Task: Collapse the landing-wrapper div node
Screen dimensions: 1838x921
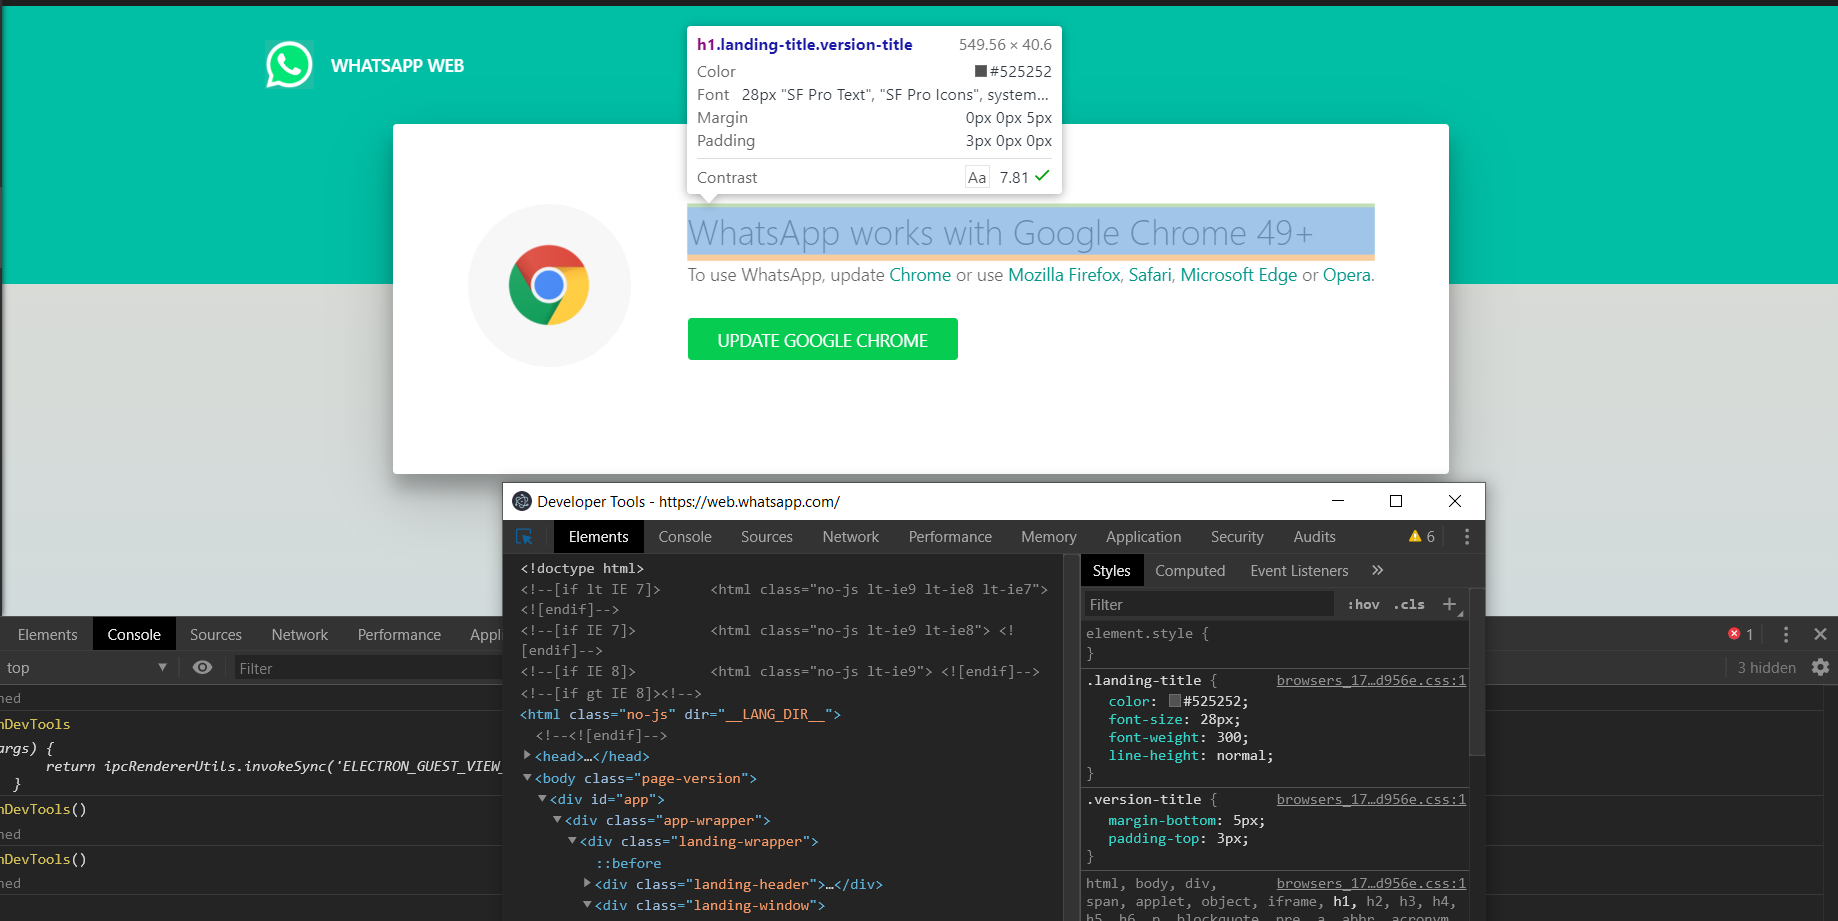Action: tap(572, 841)
